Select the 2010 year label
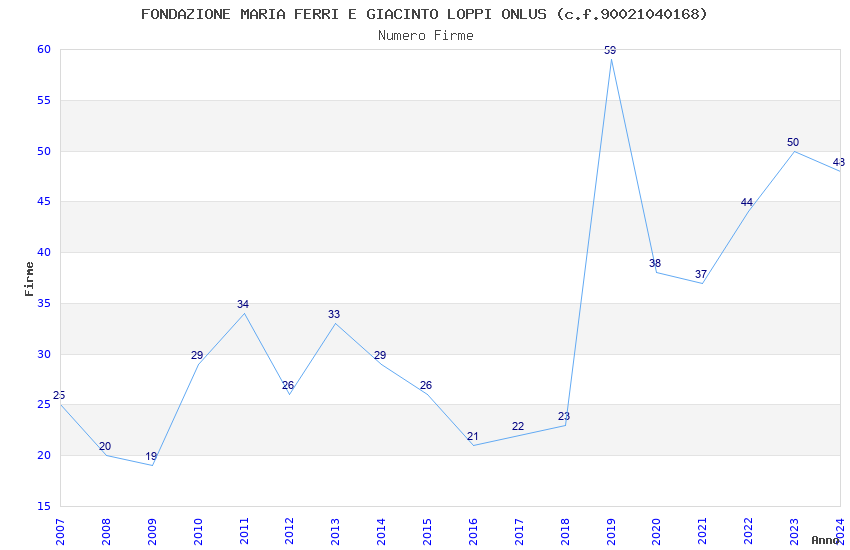Viewport: 850px width, 550px height. [x=198, y=532]
